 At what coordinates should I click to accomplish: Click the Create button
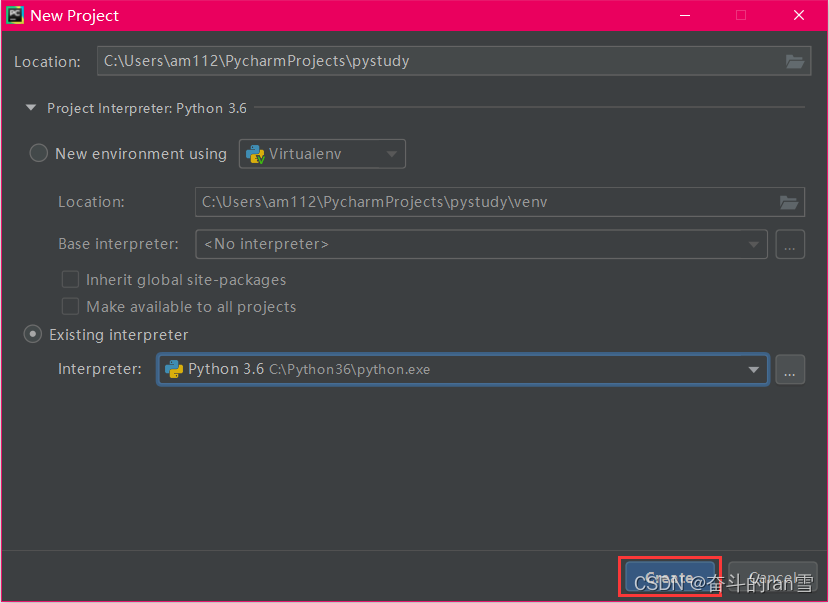coord(670,577)
